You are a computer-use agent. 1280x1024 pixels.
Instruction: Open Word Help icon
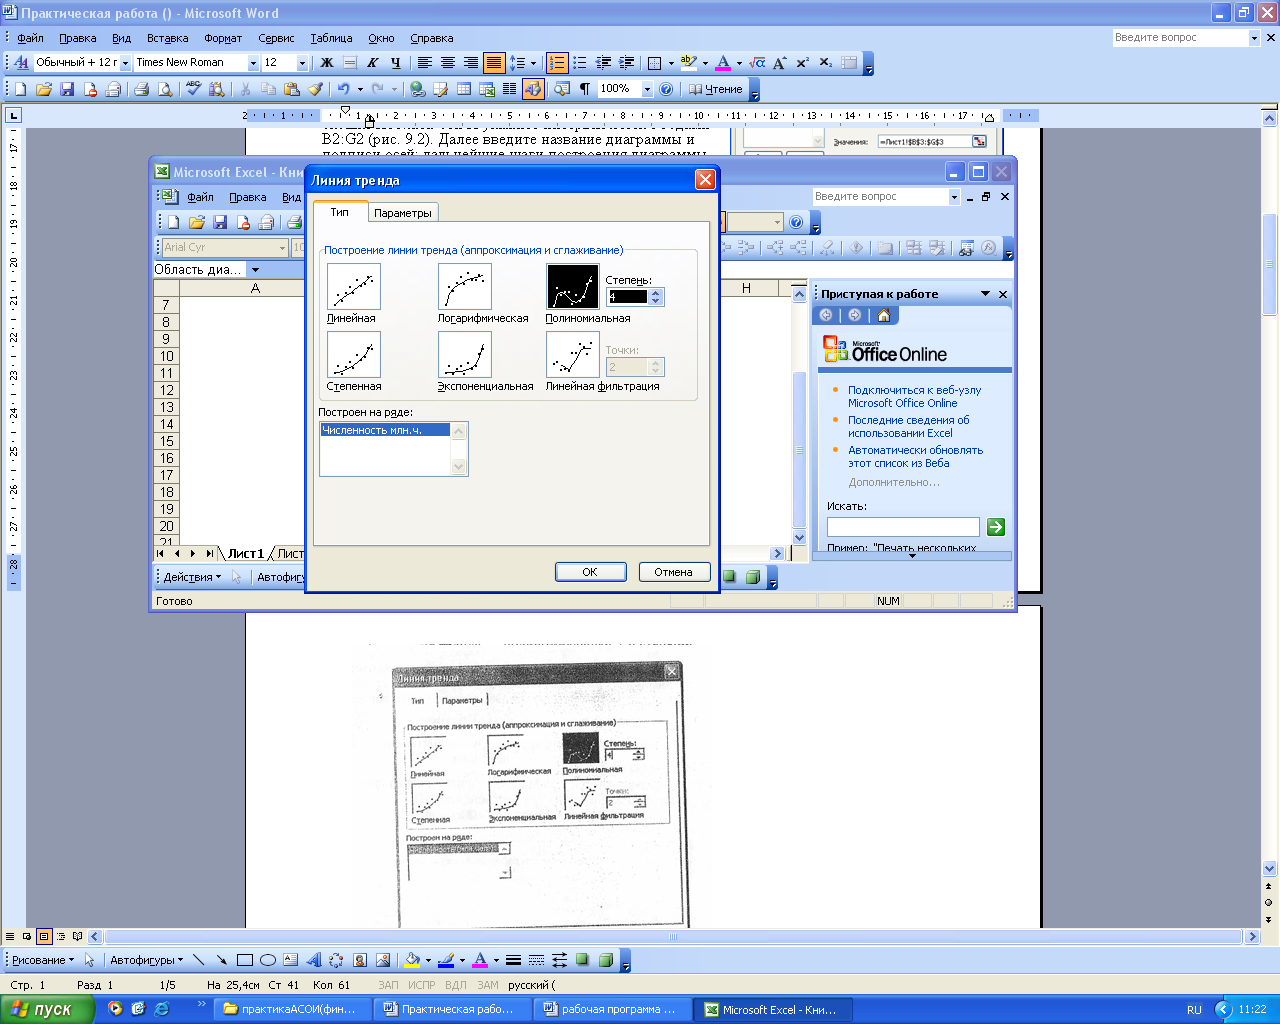pos(667,89)
